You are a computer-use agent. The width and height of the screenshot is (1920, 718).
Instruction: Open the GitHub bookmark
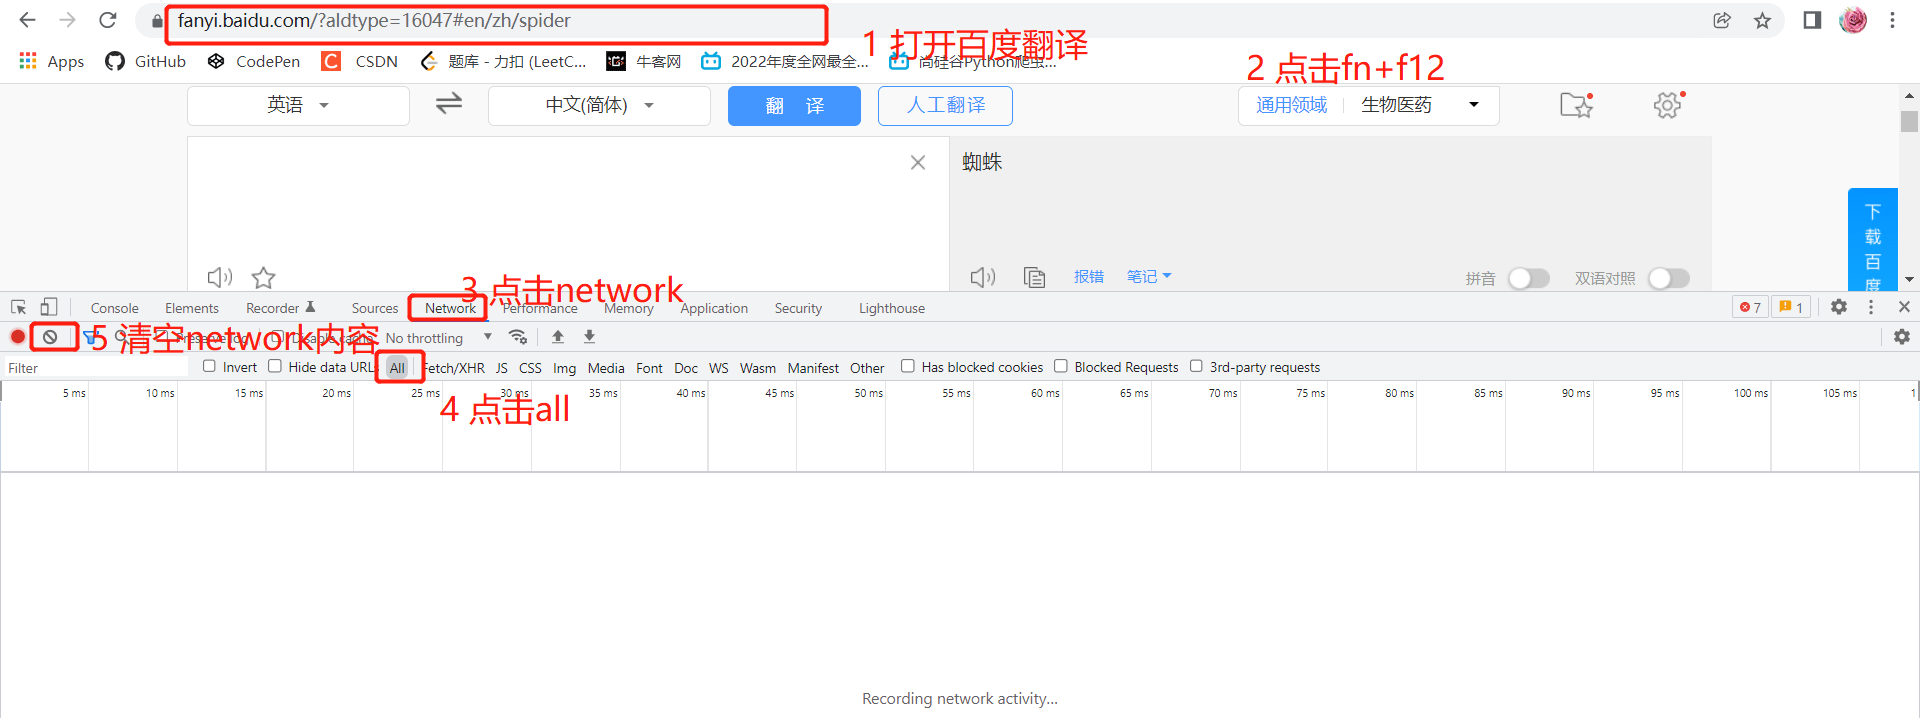[x=146, y=61]
